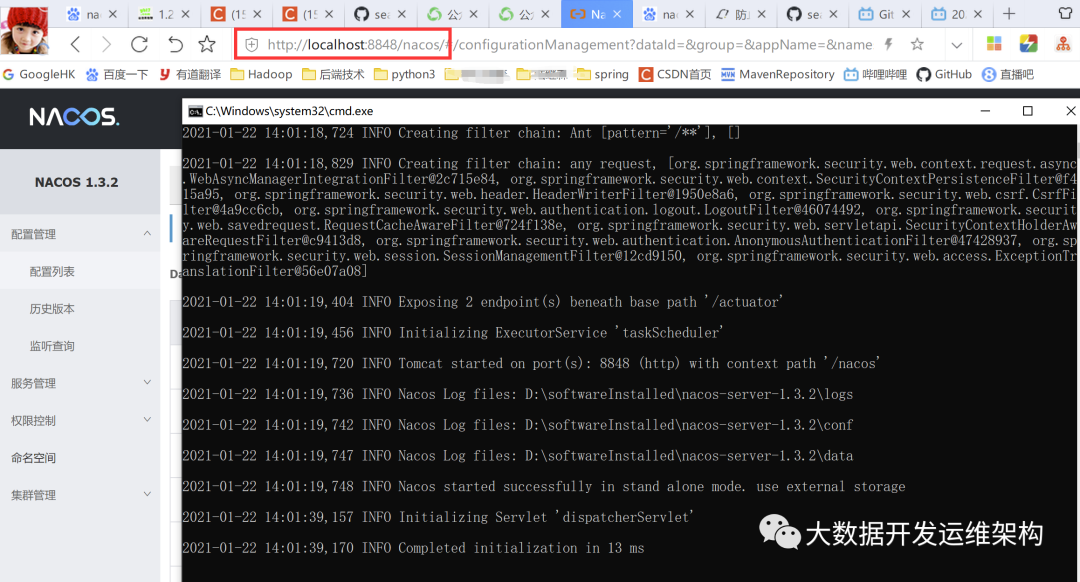Close the active 'Na' tab
The width and height of the screenshot is (1080, 582).
[617, 14]
